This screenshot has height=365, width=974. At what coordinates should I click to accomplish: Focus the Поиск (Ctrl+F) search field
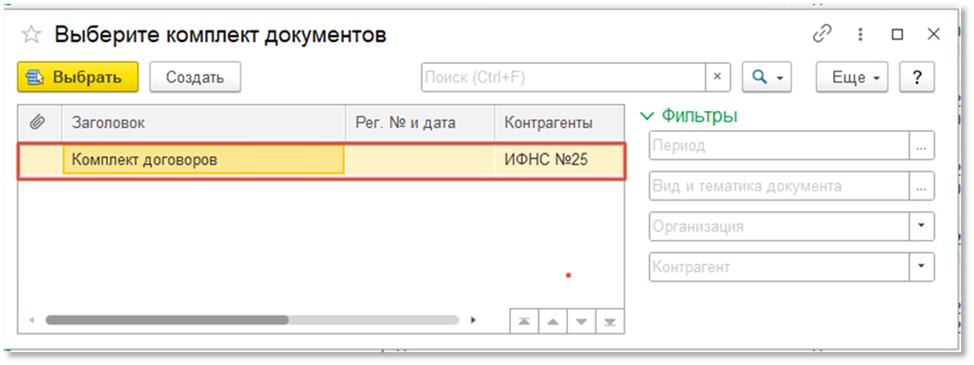[563, 78]
